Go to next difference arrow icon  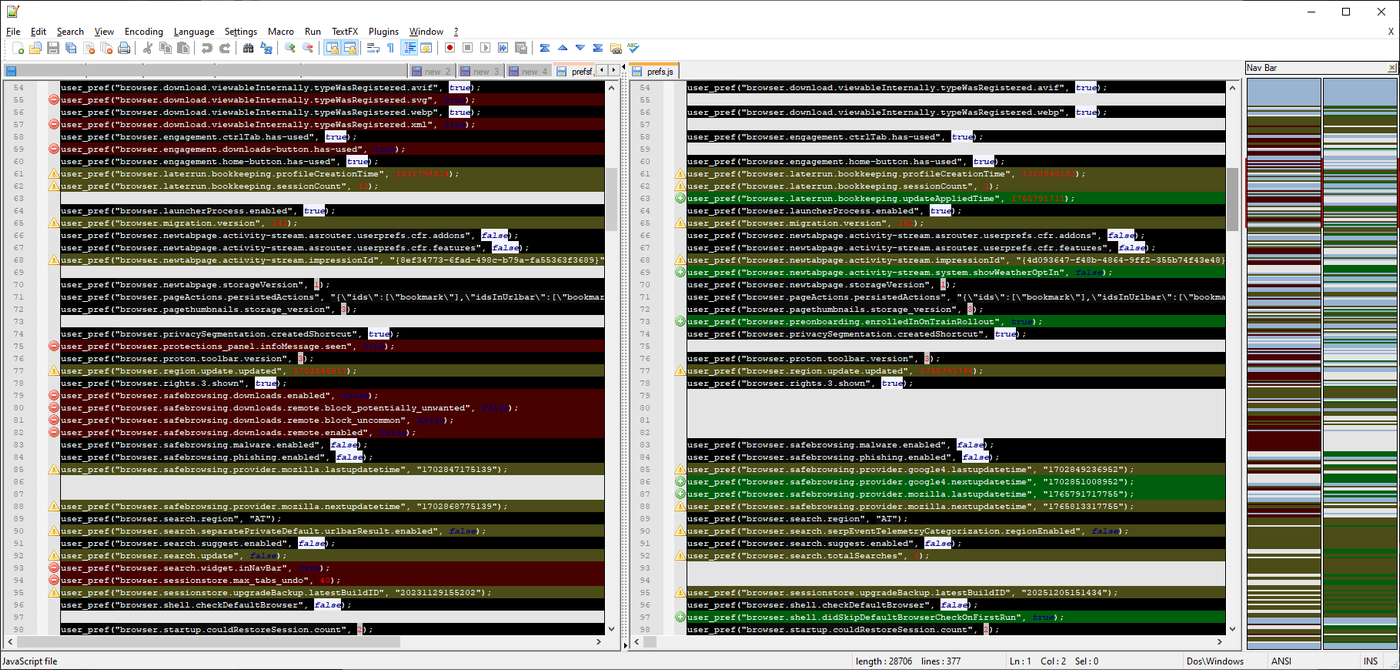click(580, 48)
